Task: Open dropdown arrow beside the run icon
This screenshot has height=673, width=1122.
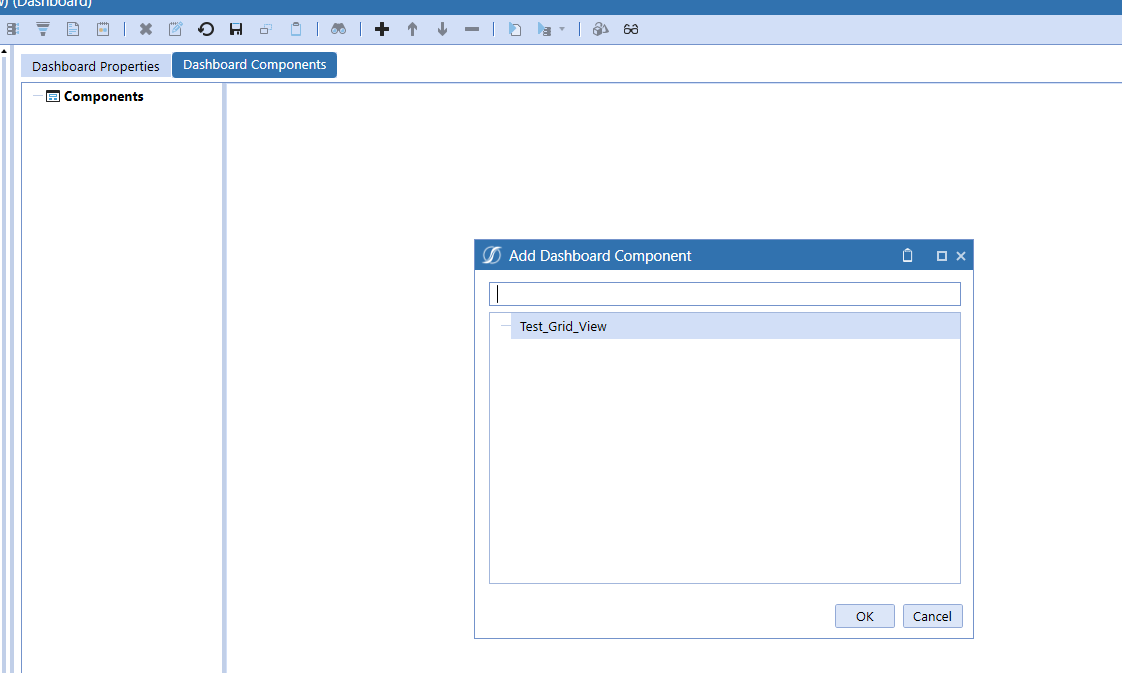Action: pos(562,29)
